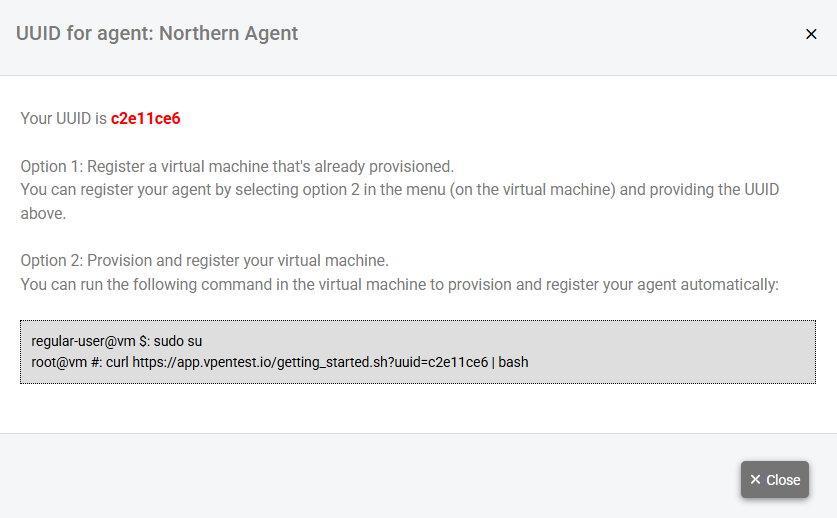Click the 'regular-user@vm $:' prompt
The image size is (837, 518).
tap(90, 341)
